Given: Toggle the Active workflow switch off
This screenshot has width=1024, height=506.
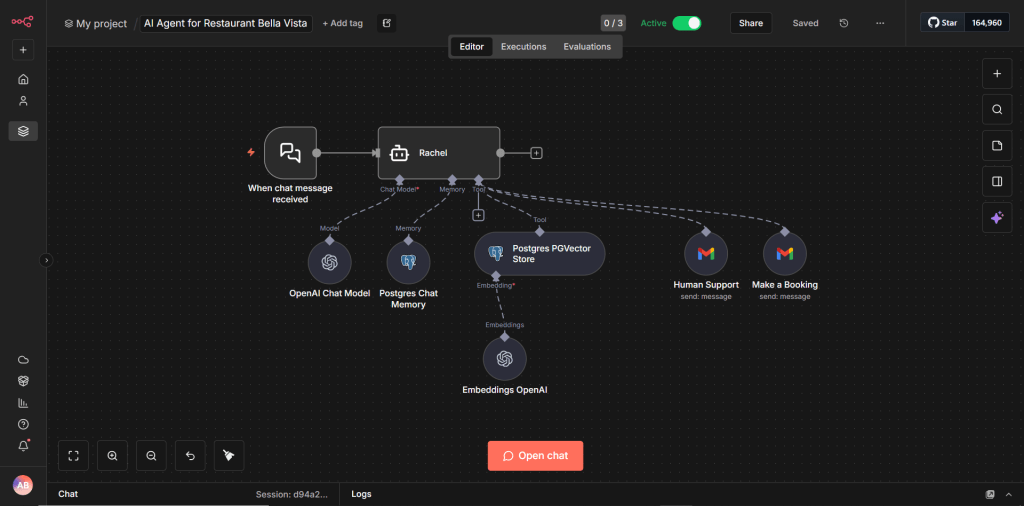Looking at the screenshot, I should (686, 23).
